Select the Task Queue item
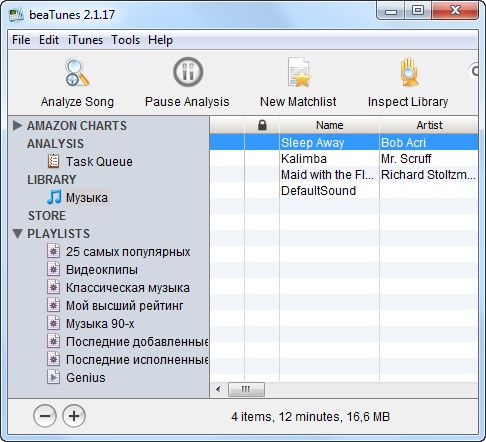This screenshot has height=442, width=486. coord(99,161)
